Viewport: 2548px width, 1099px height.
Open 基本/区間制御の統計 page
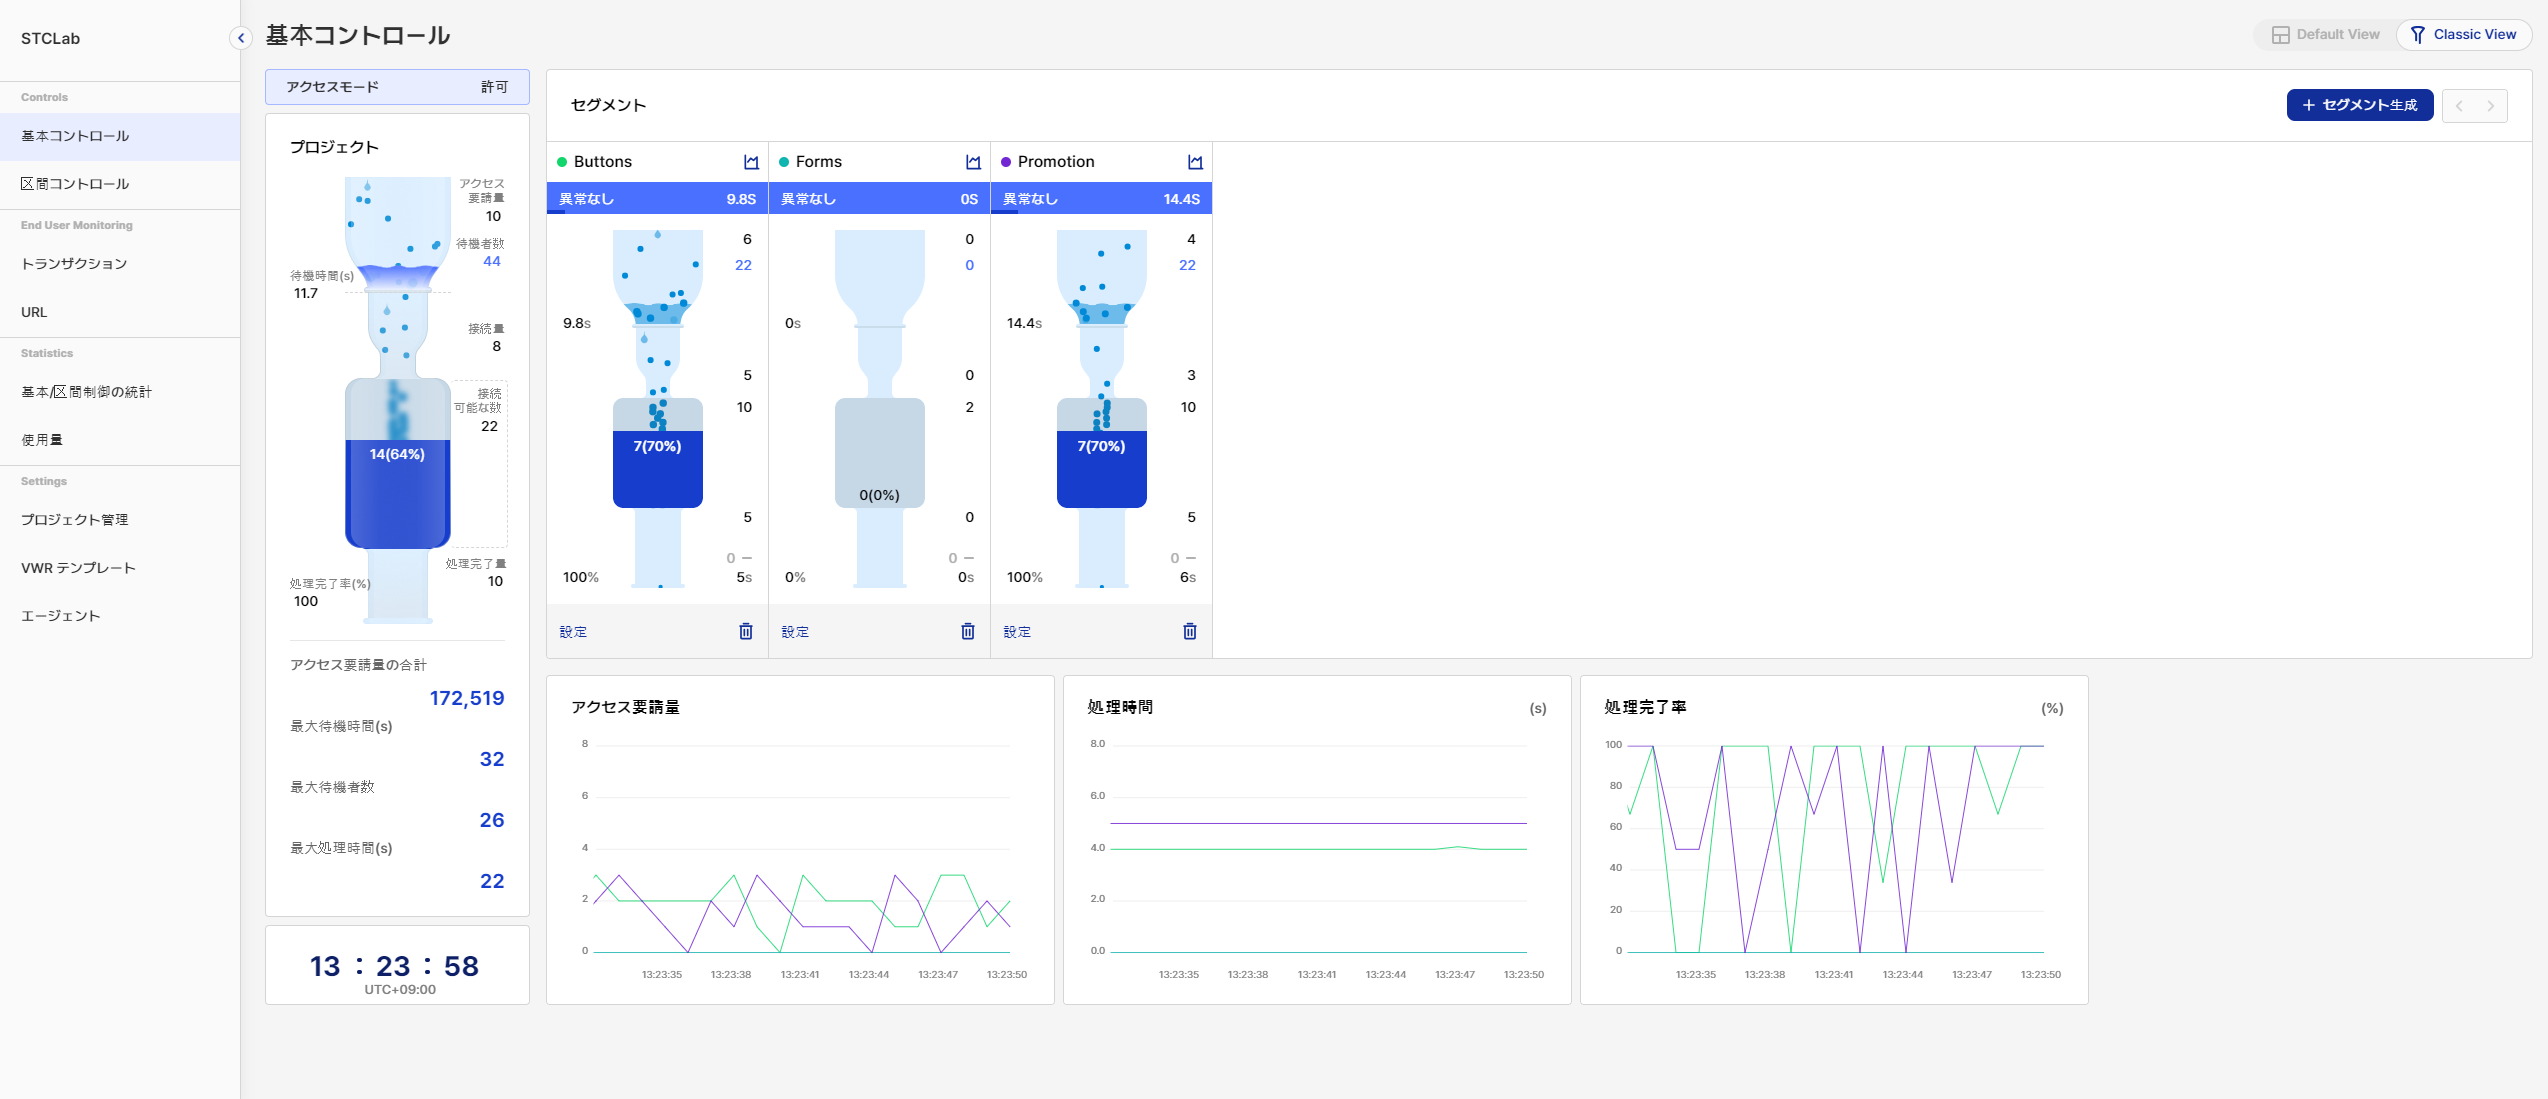coord(120,392)
